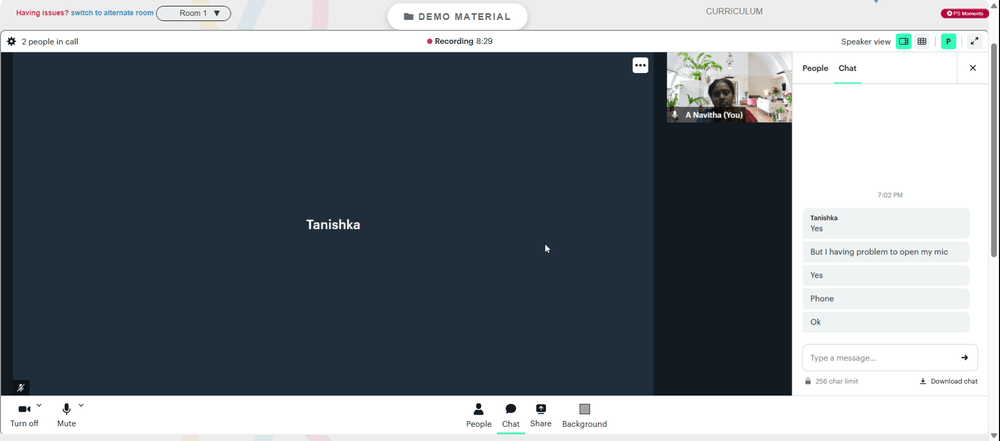
Task: Click the 7:02 PM timestamp
Action: [x=890, y=195]
